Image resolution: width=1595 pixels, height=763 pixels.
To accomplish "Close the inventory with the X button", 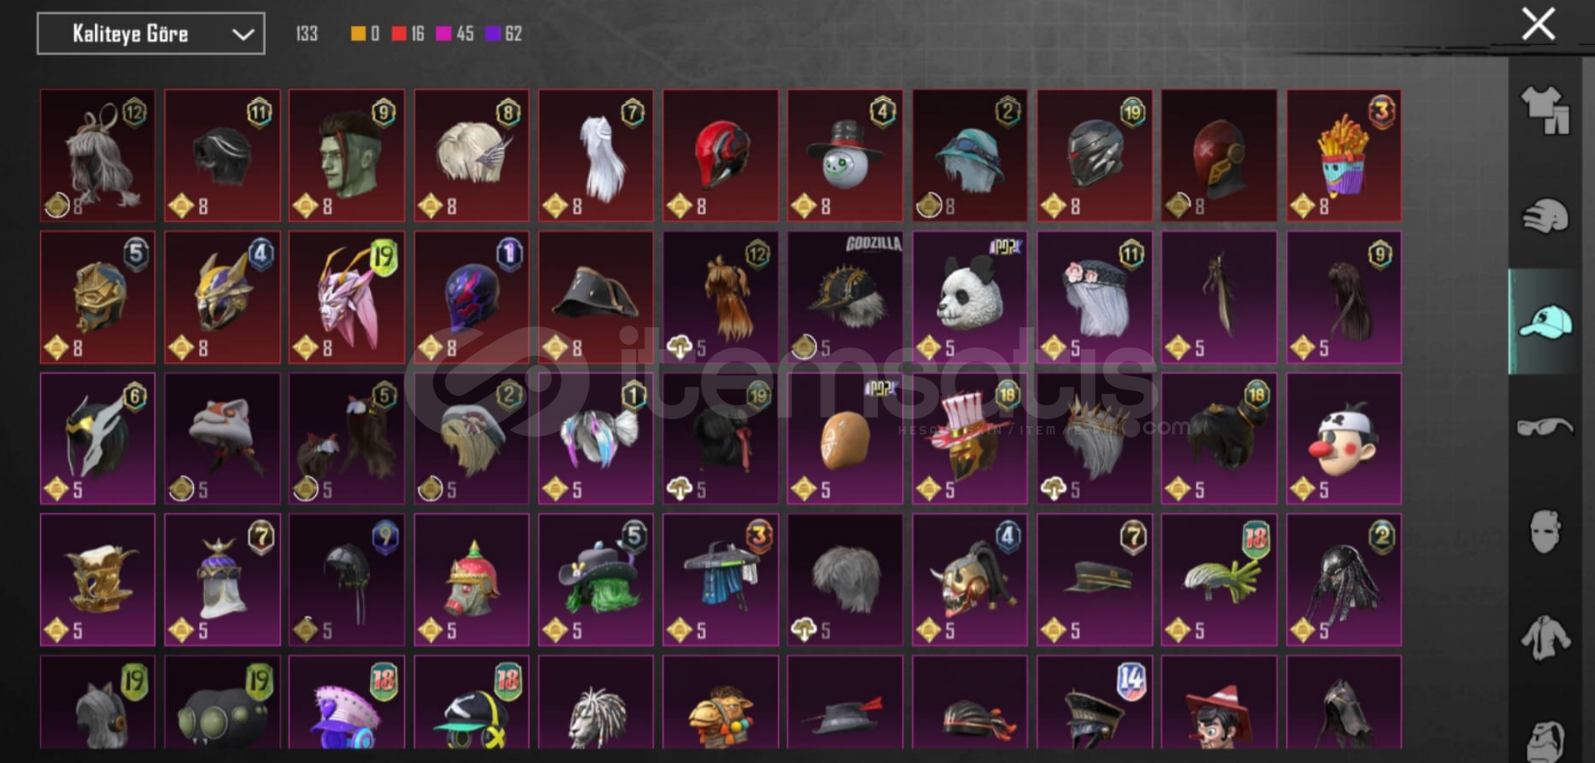I will tap(1538, 24).
